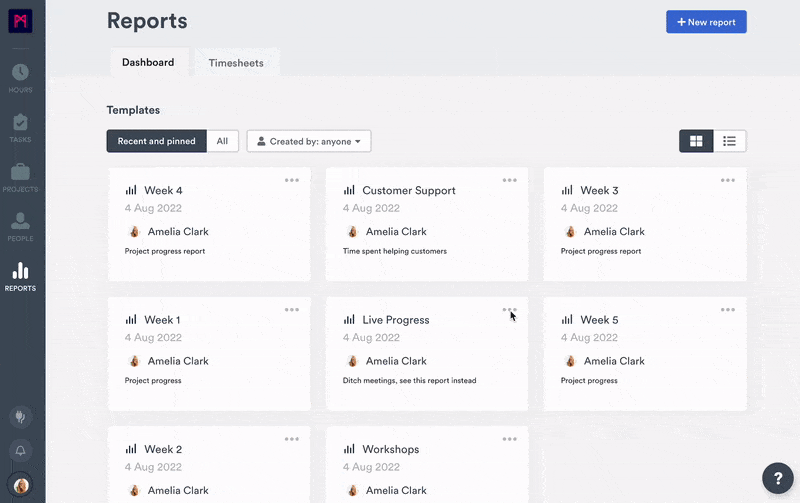Switch to grid view layout
The image size is (800, 503).
click(696, 142)
